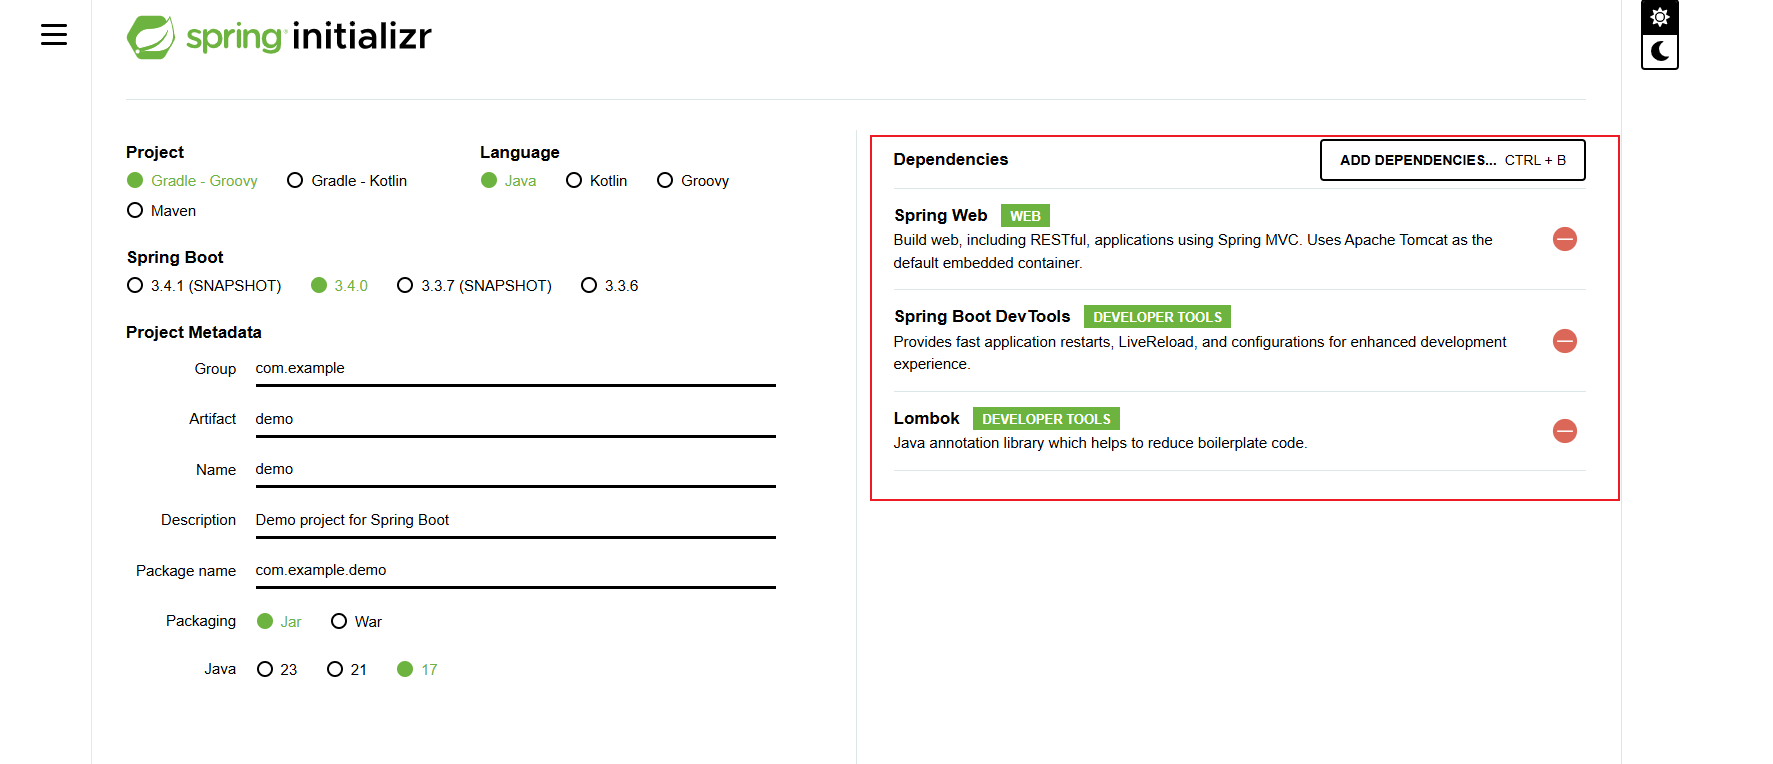The width and height of the screenshot is (1773, 764).
Task: Select Spring Boot 3.3.7 (SNAPSHOT)
Action: (x=474, y=286)
